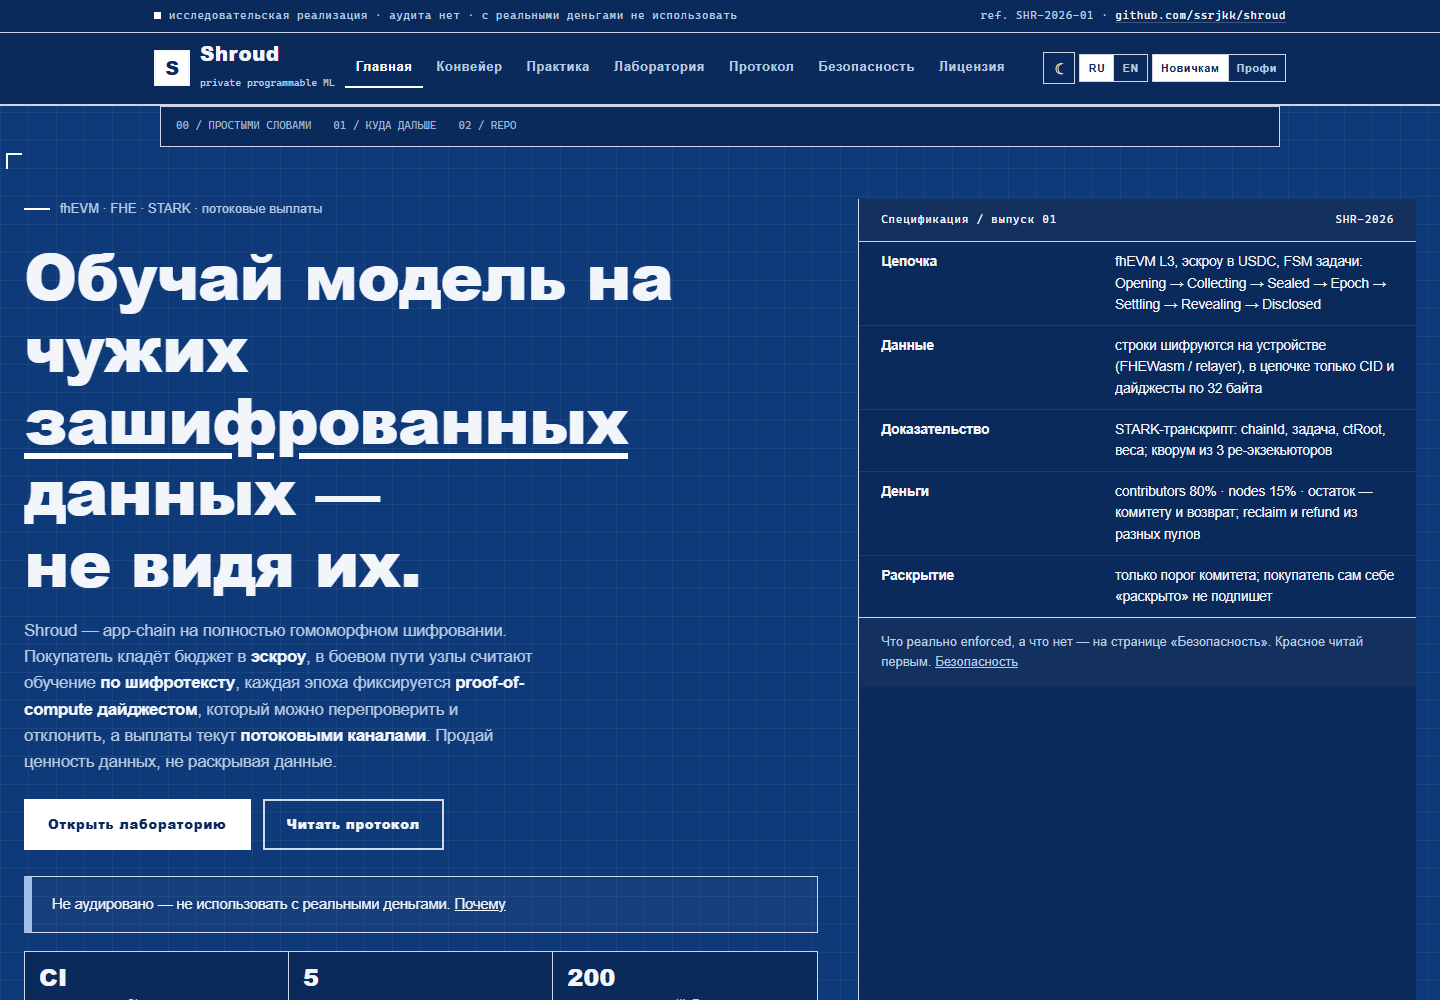Toggle dark mode with the moon icon

tap(1059, 68)
